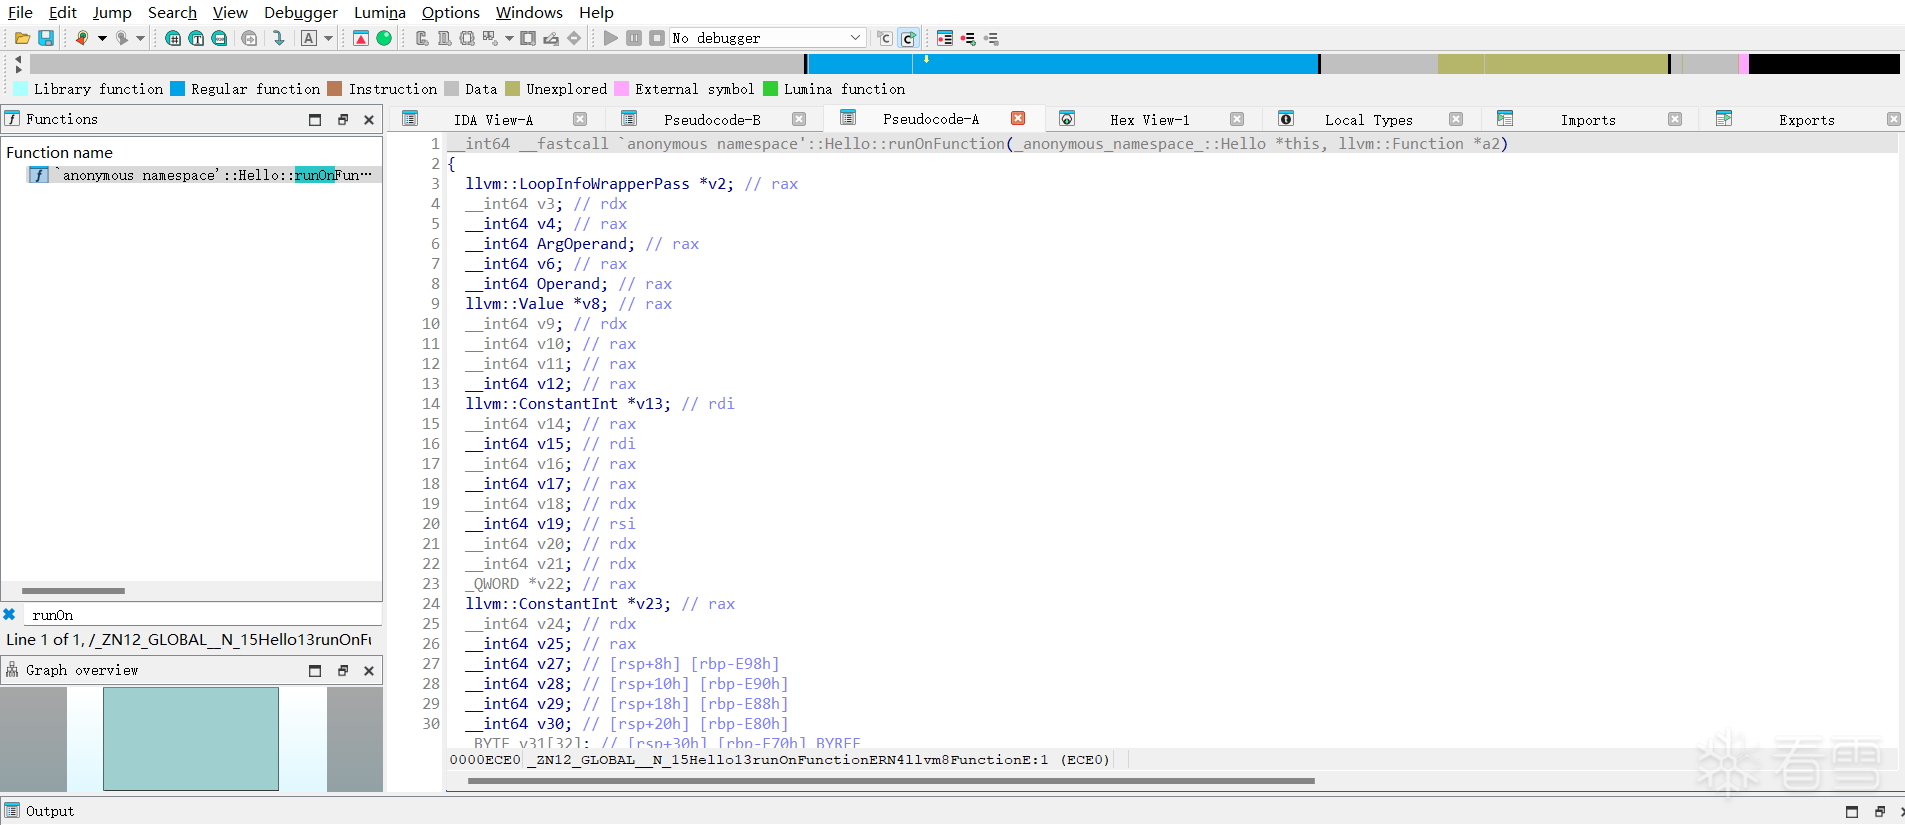Click the green circle toolbar icon
The height and width of the screenshot is (825, 1905).
click(x=384, y=38)
